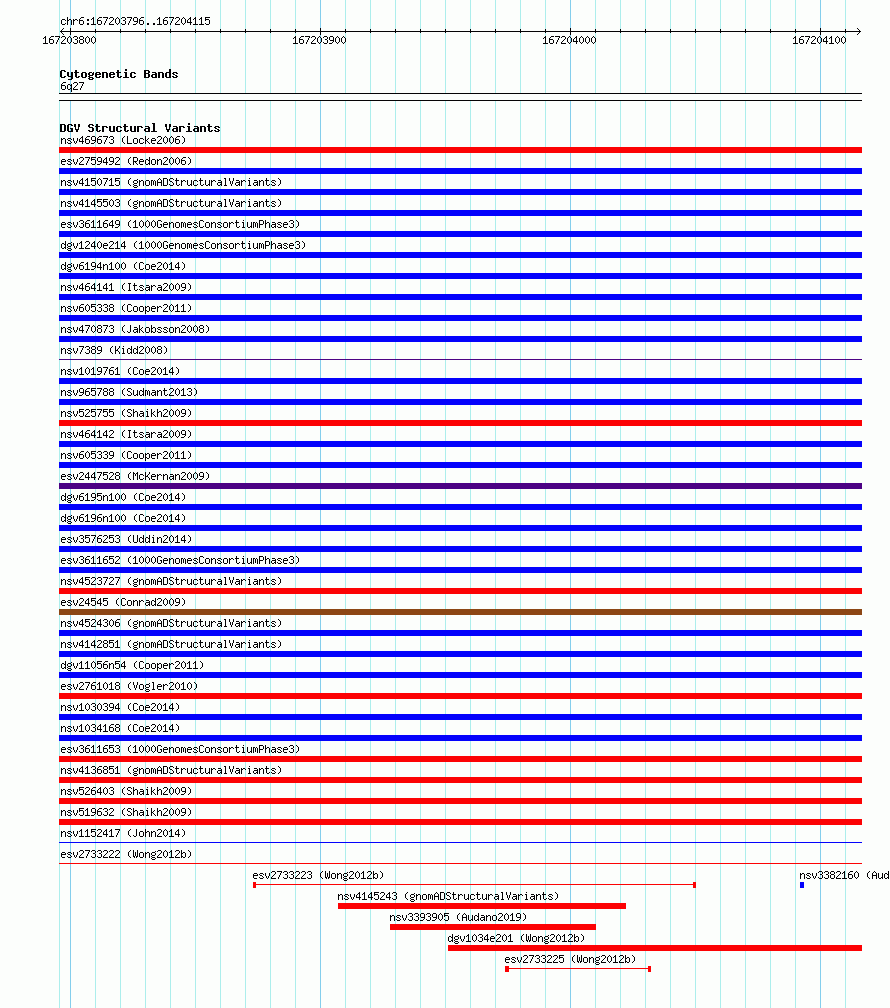Screen dimensions: 890x1008
Task: Select the dgv1034e201 (Wong2012b) label
Action: (516, 939)
